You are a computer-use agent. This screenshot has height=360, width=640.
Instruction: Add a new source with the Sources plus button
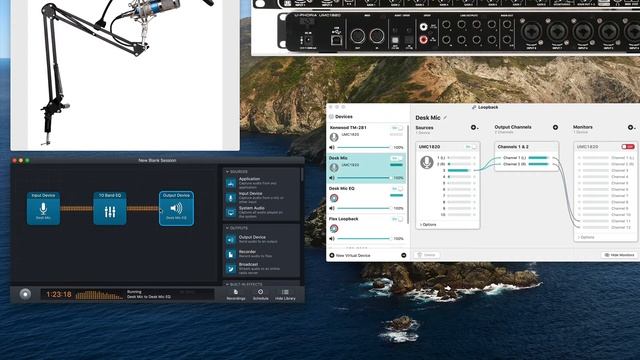474,127
